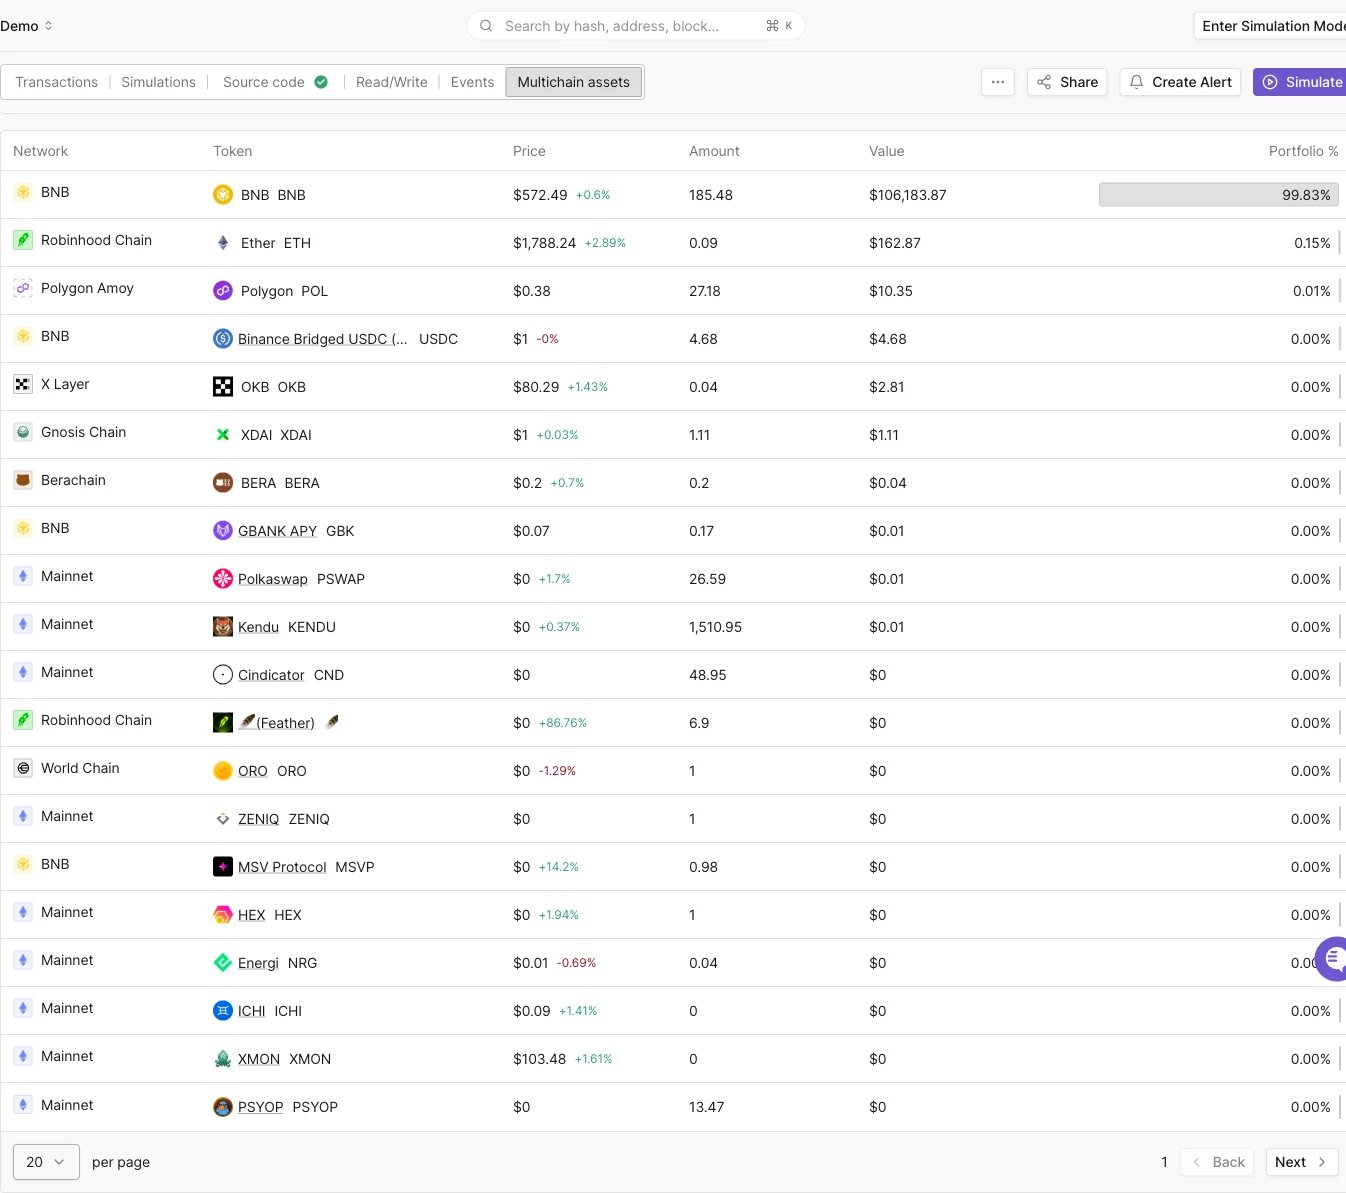Click the $1,788.24 Ether price
1346x1193 pixels.
click(544, 243)
